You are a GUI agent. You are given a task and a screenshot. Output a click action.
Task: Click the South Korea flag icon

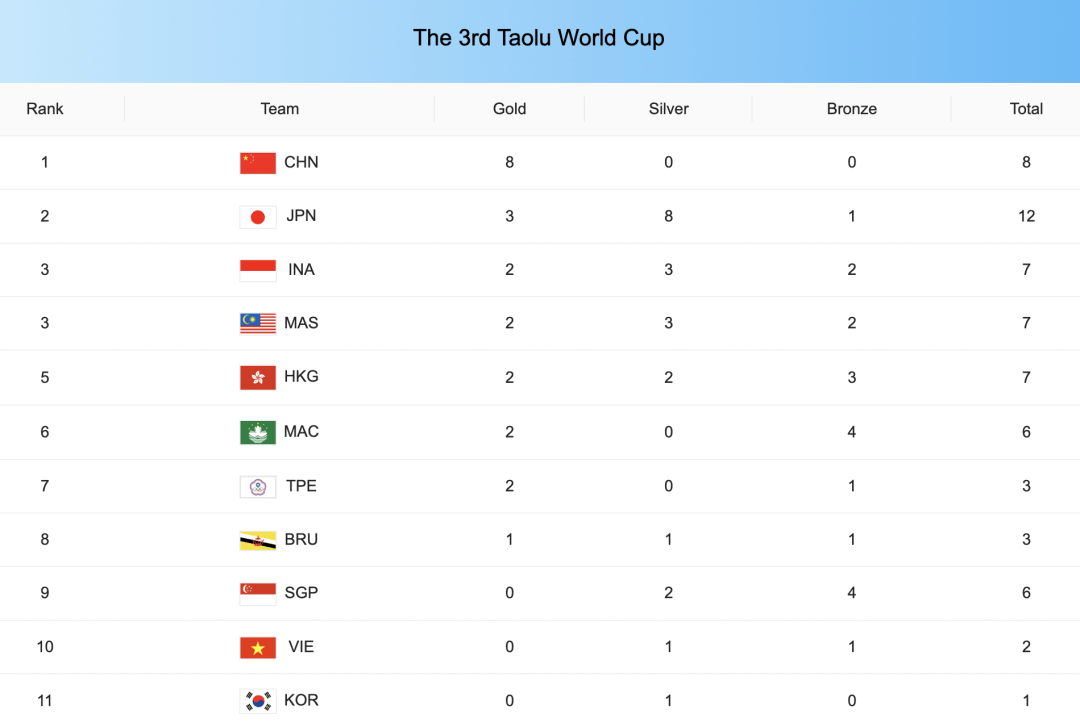pyautogui.click(x=257, y=700)
